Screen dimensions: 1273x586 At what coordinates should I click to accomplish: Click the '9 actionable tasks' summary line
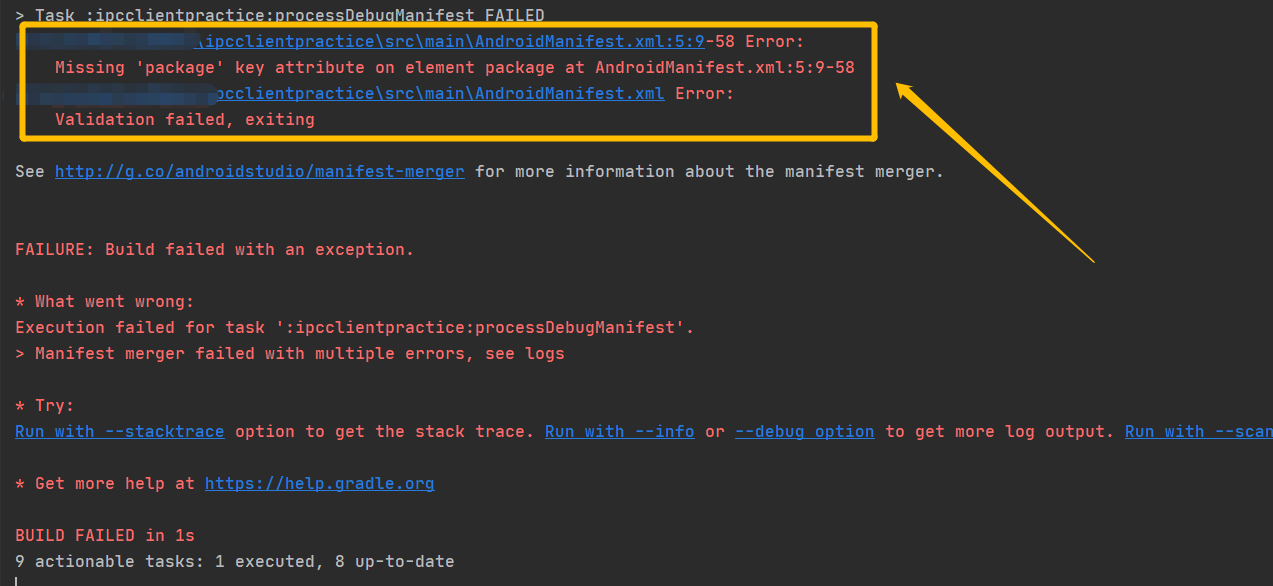tap(235, 562)
